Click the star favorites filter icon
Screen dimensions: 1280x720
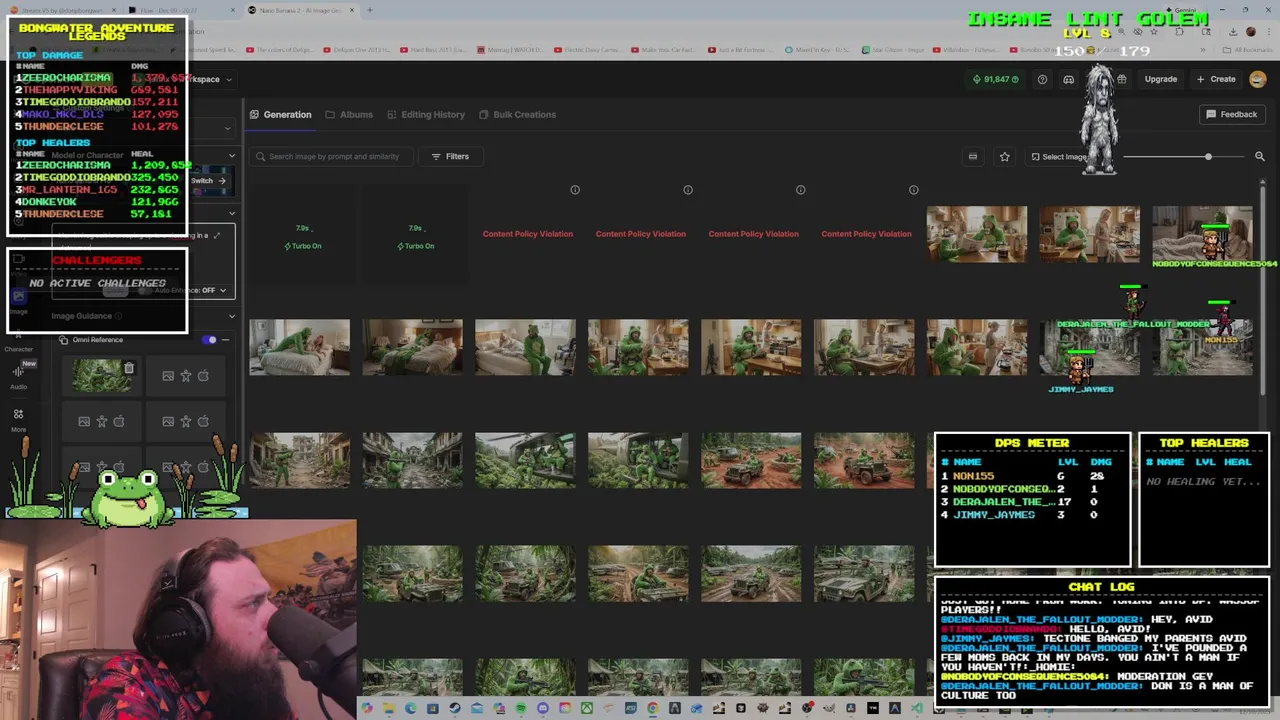1005,156
